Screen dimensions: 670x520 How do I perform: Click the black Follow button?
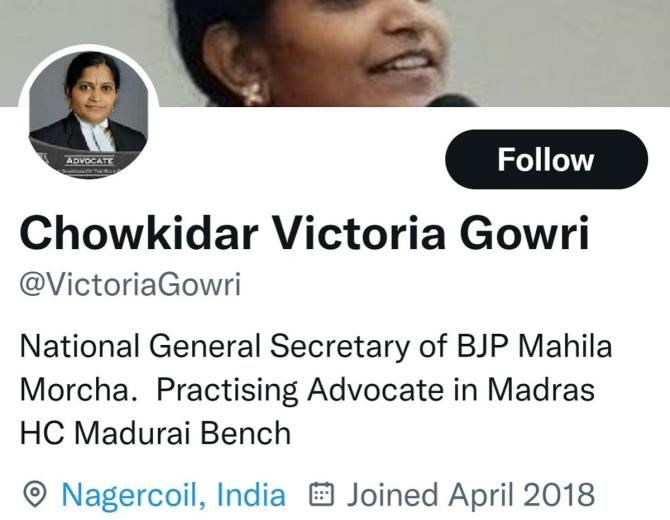(546, 159)
